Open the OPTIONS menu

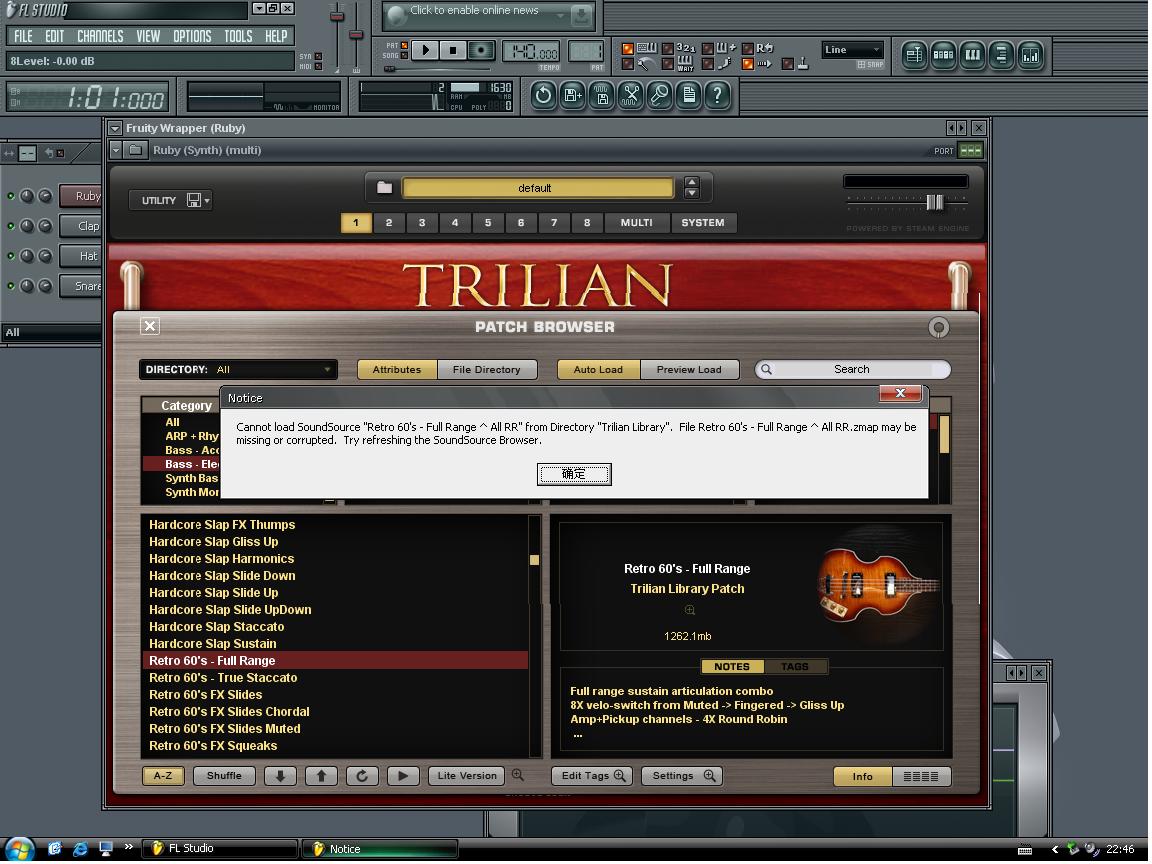[192, 36]
